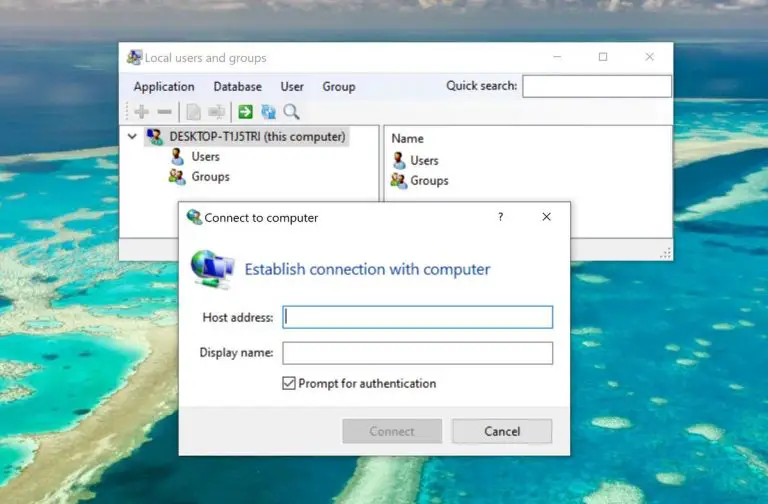Click the refresh toolbar icon

click(x=268, y=112)
